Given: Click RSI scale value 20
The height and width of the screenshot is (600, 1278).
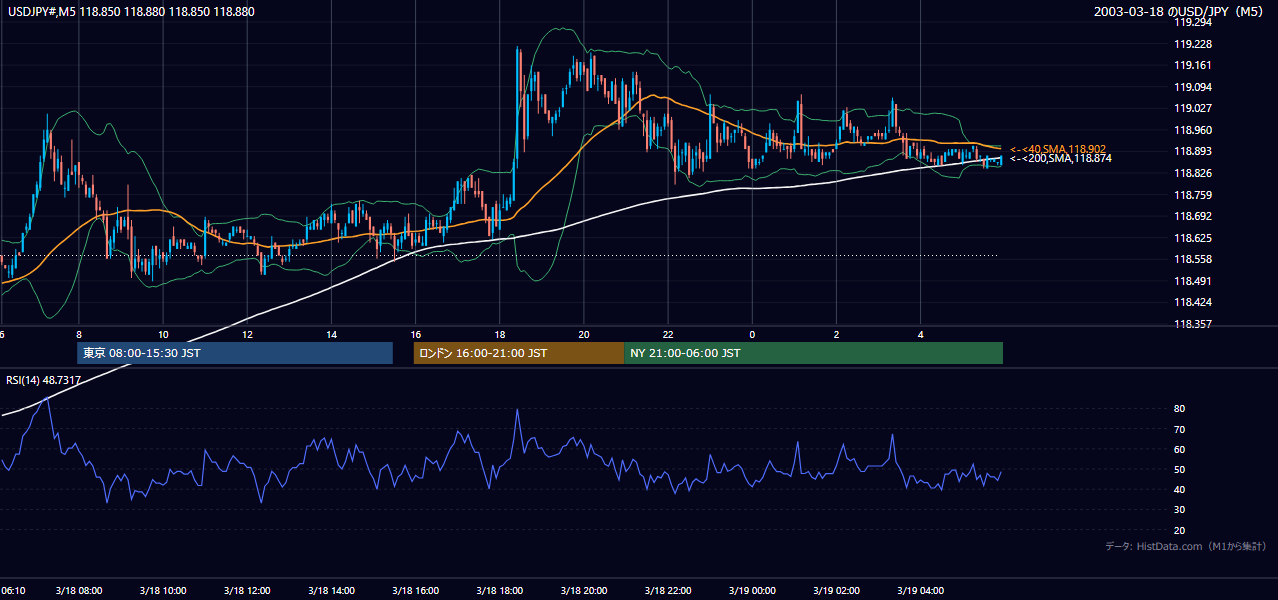Looking at the screenshot, I should click(x=1180, y=530).
